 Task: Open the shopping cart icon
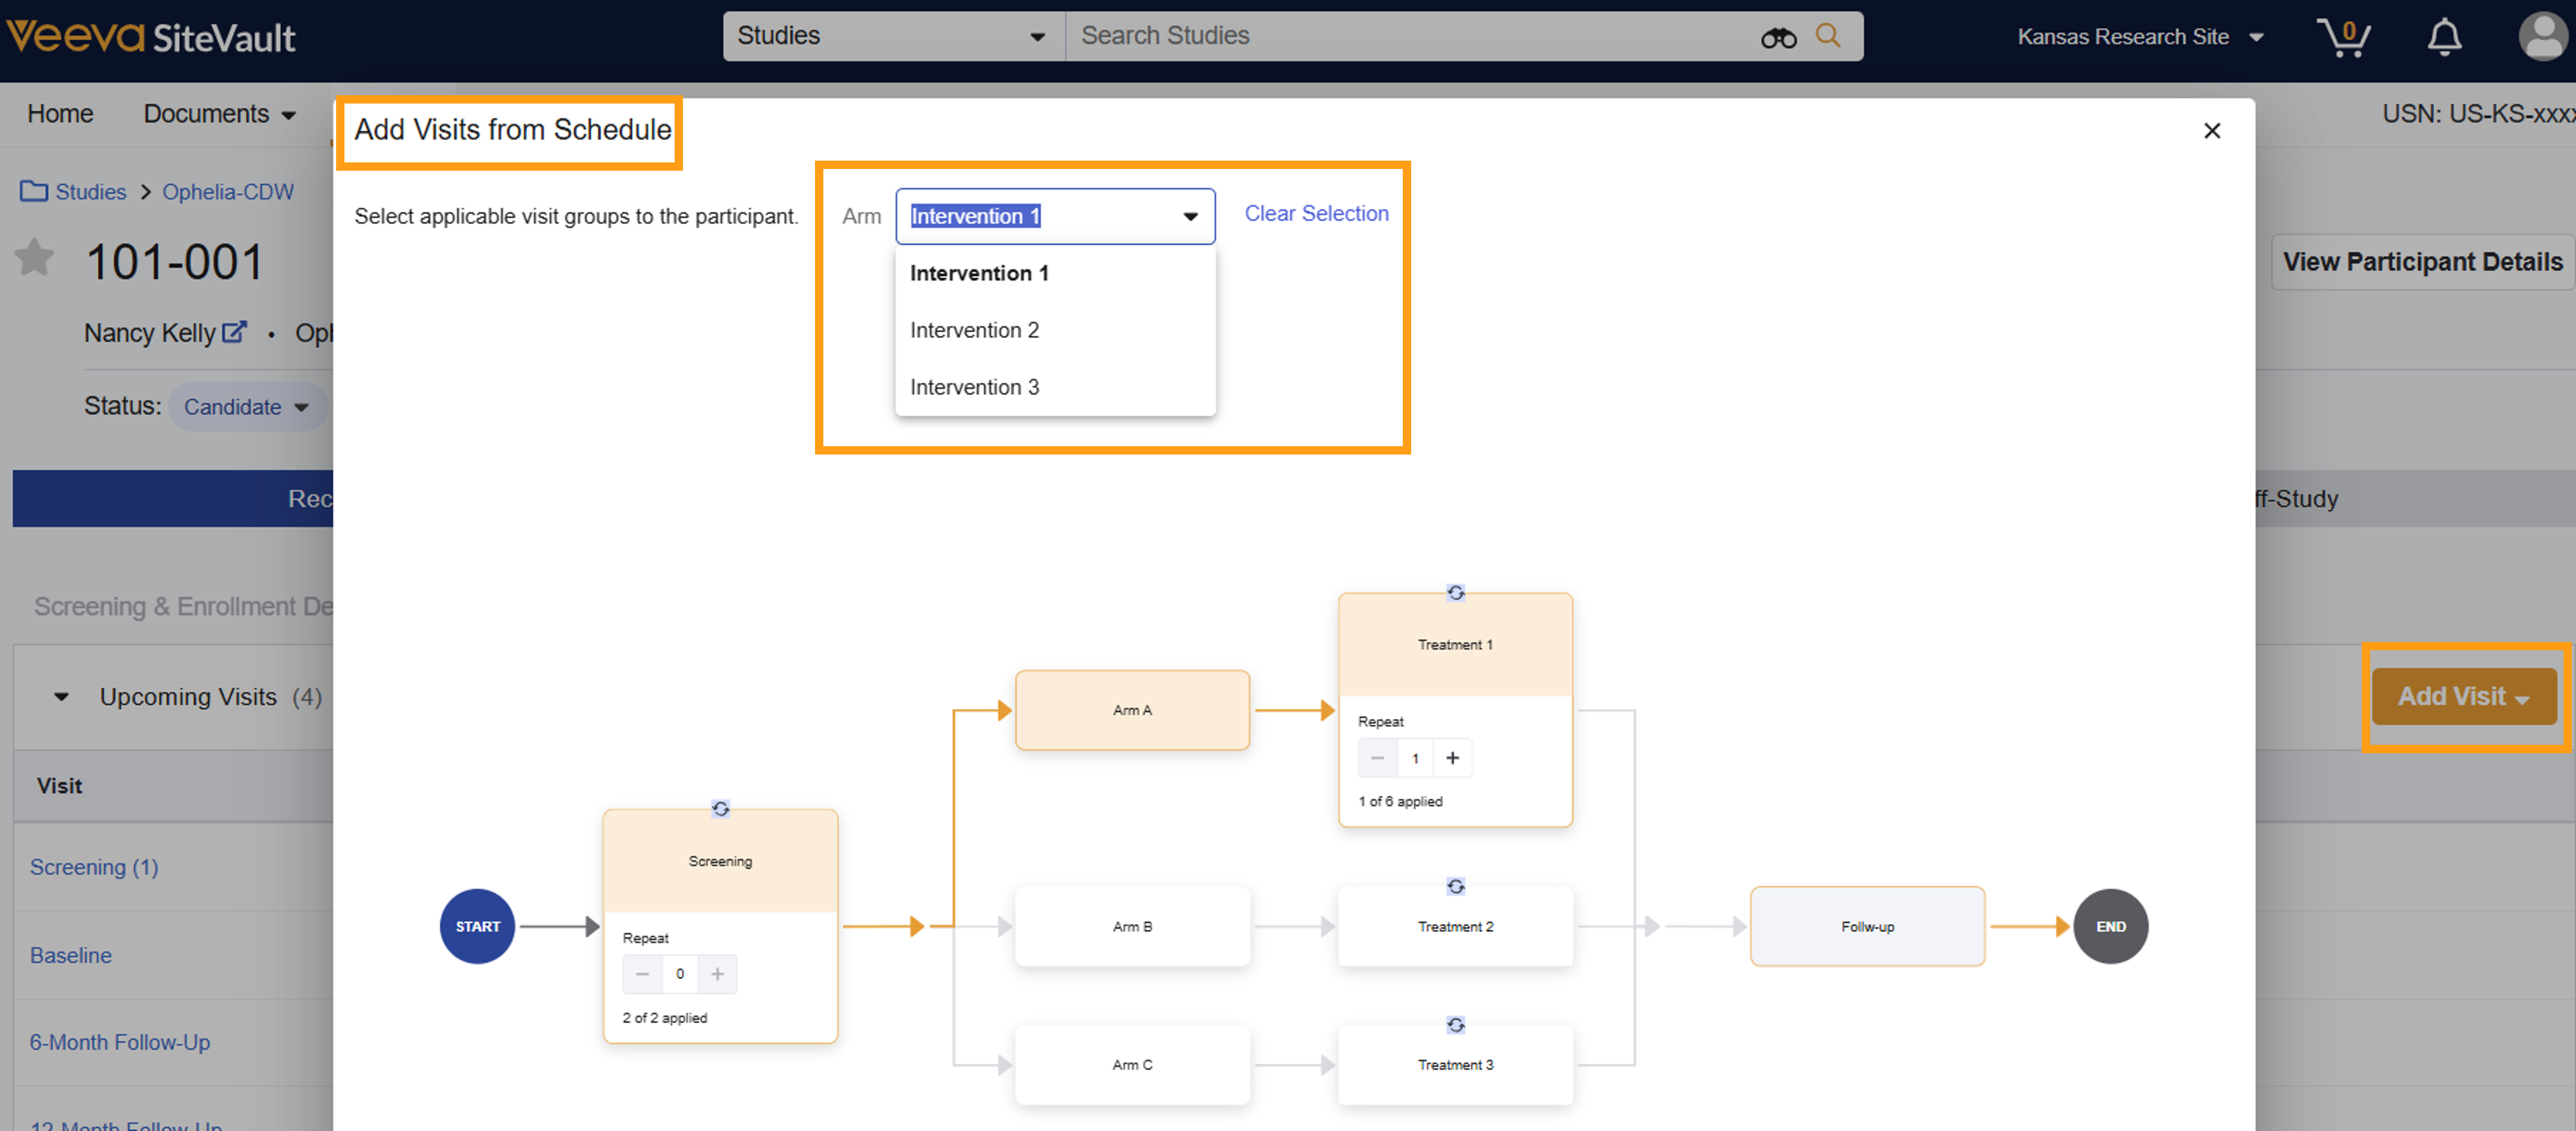2342,38
